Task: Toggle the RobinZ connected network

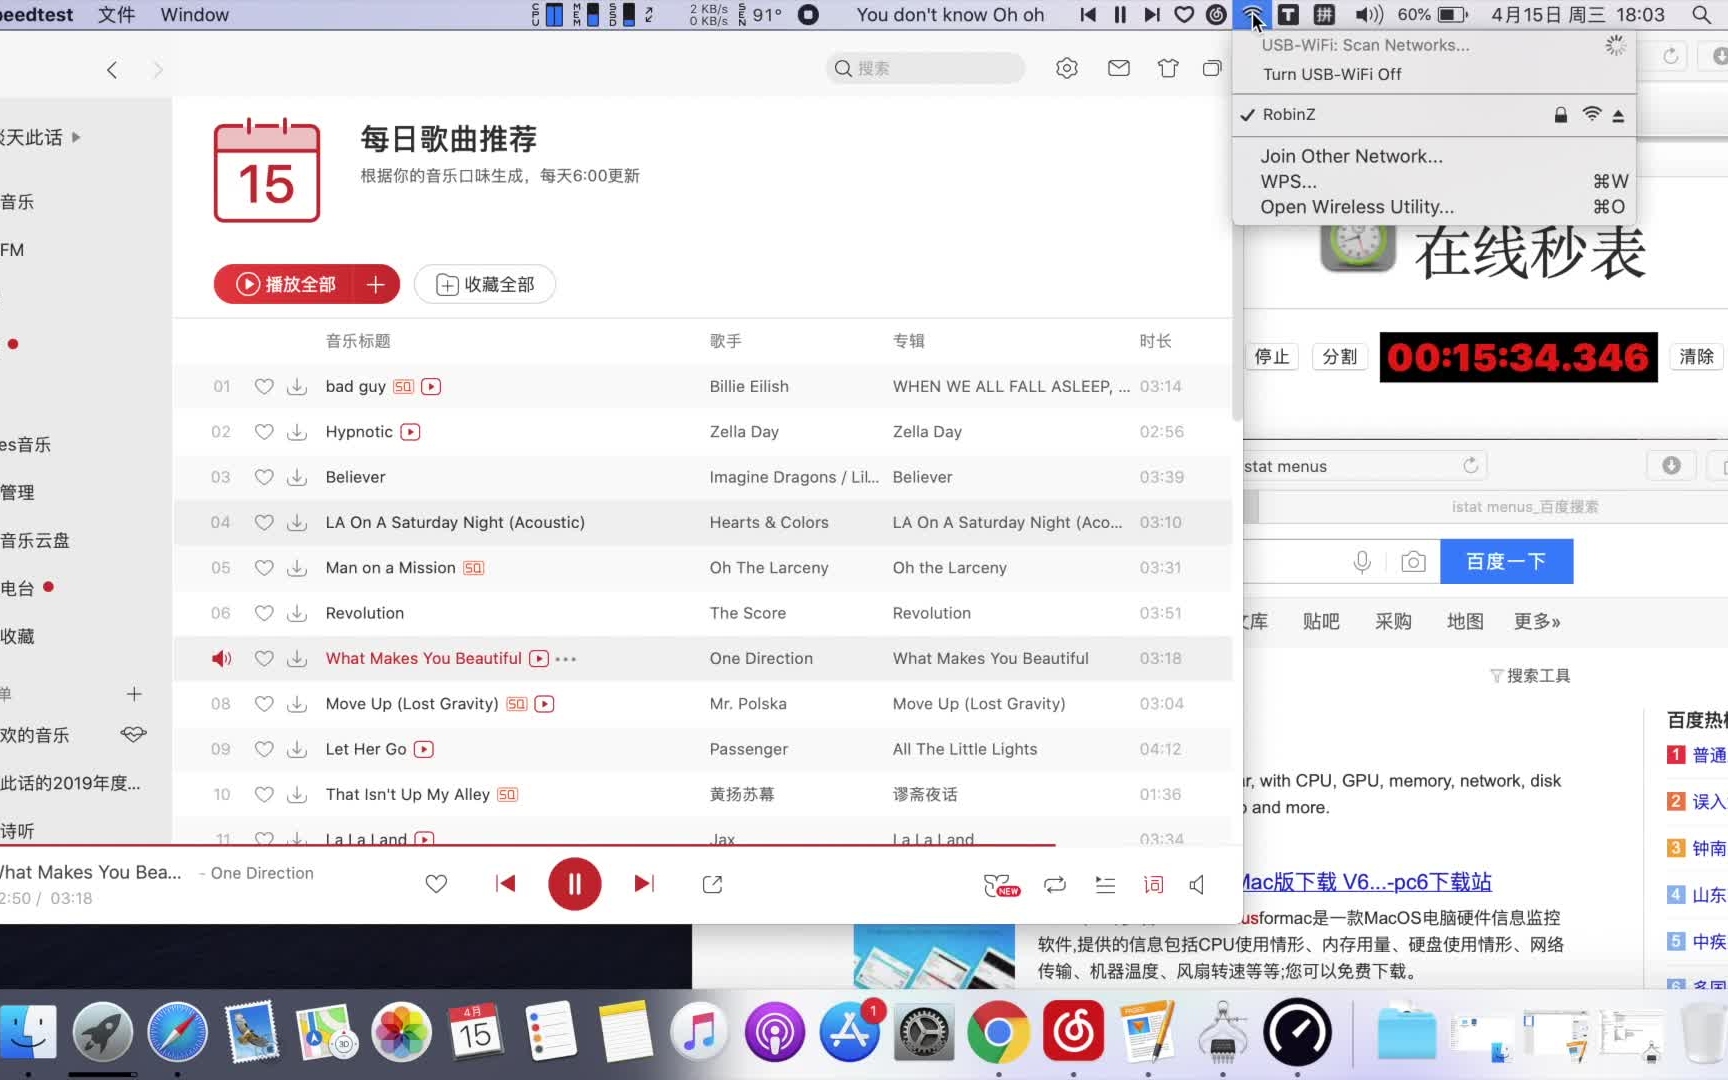Action: click(x=1433, y=115)
